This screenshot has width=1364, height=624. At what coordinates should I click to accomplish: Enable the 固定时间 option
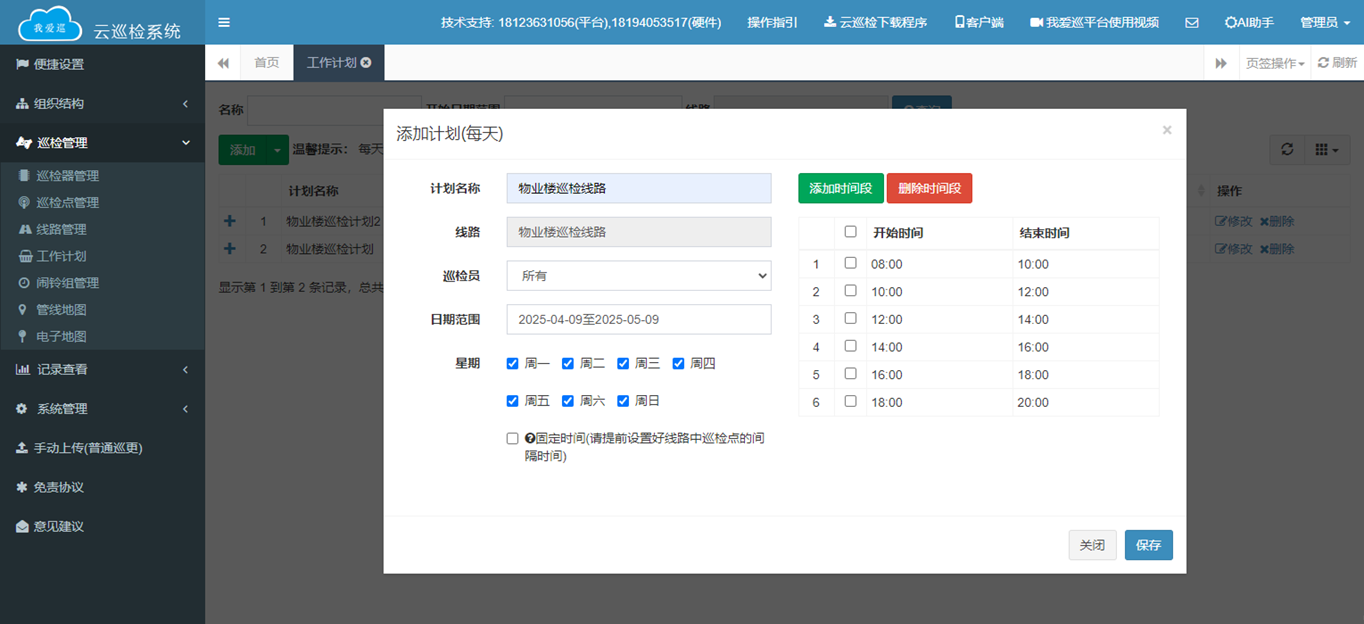[513, 437]
